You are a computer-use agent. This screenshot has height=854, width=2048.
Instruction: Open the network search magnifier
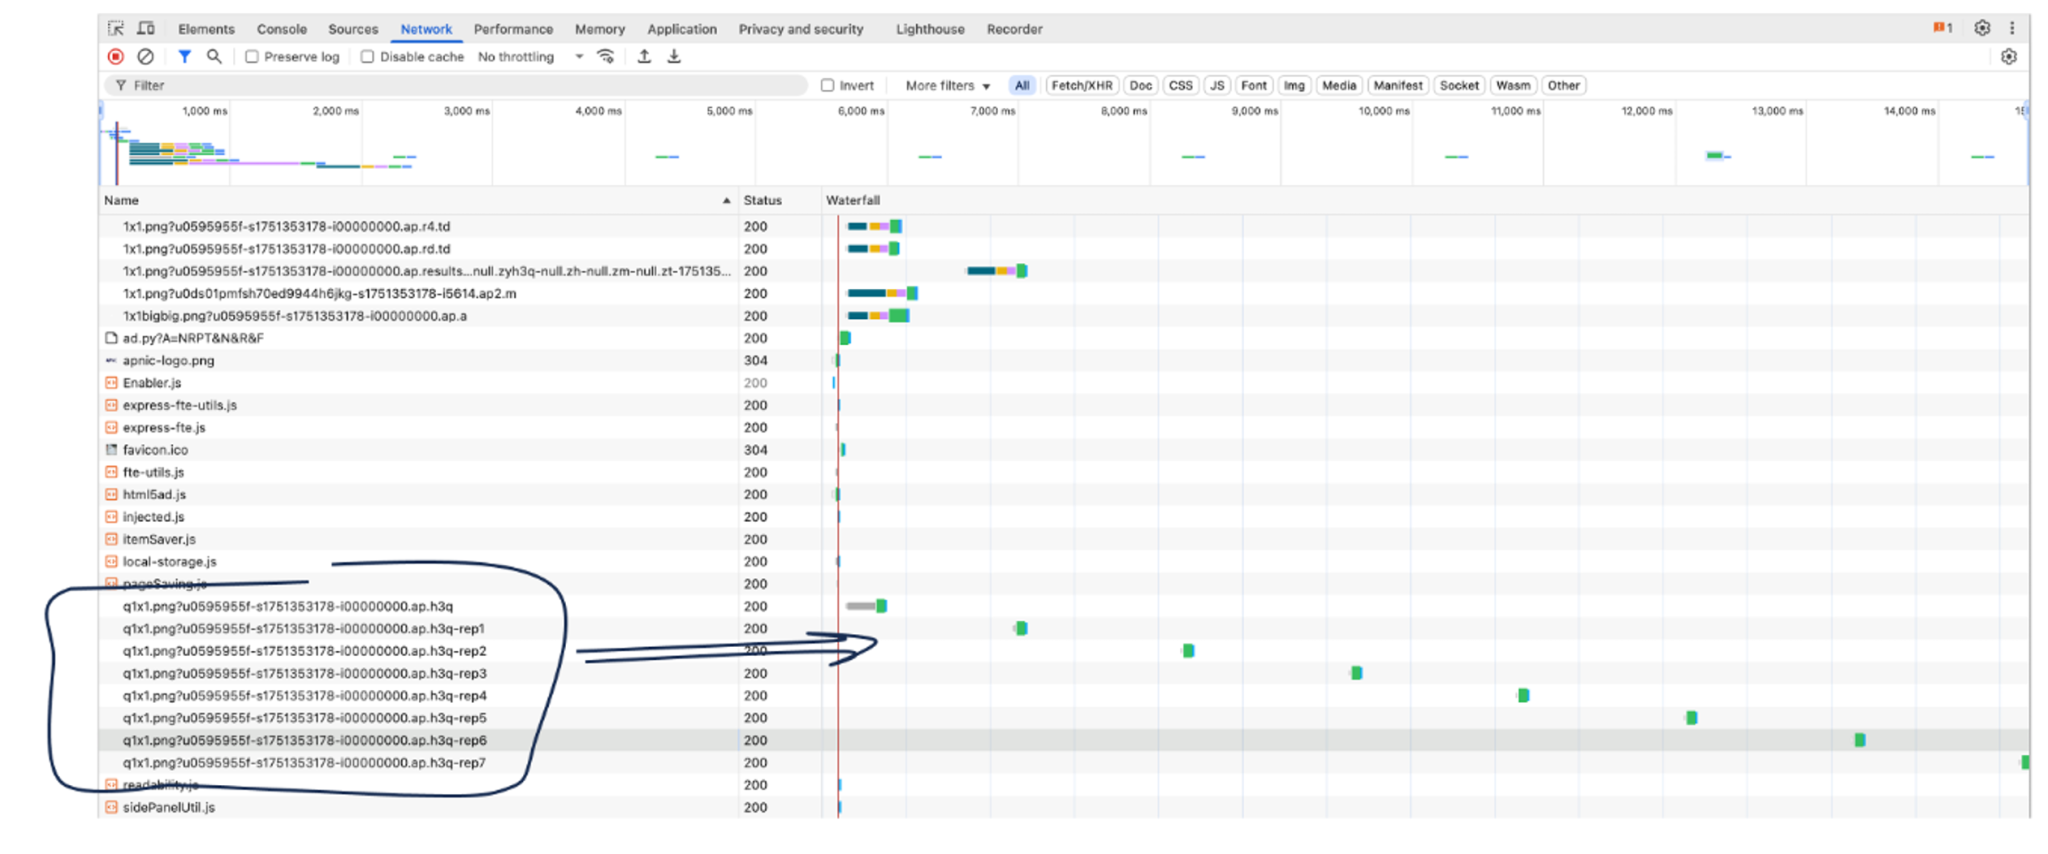(x=214, y=57)
